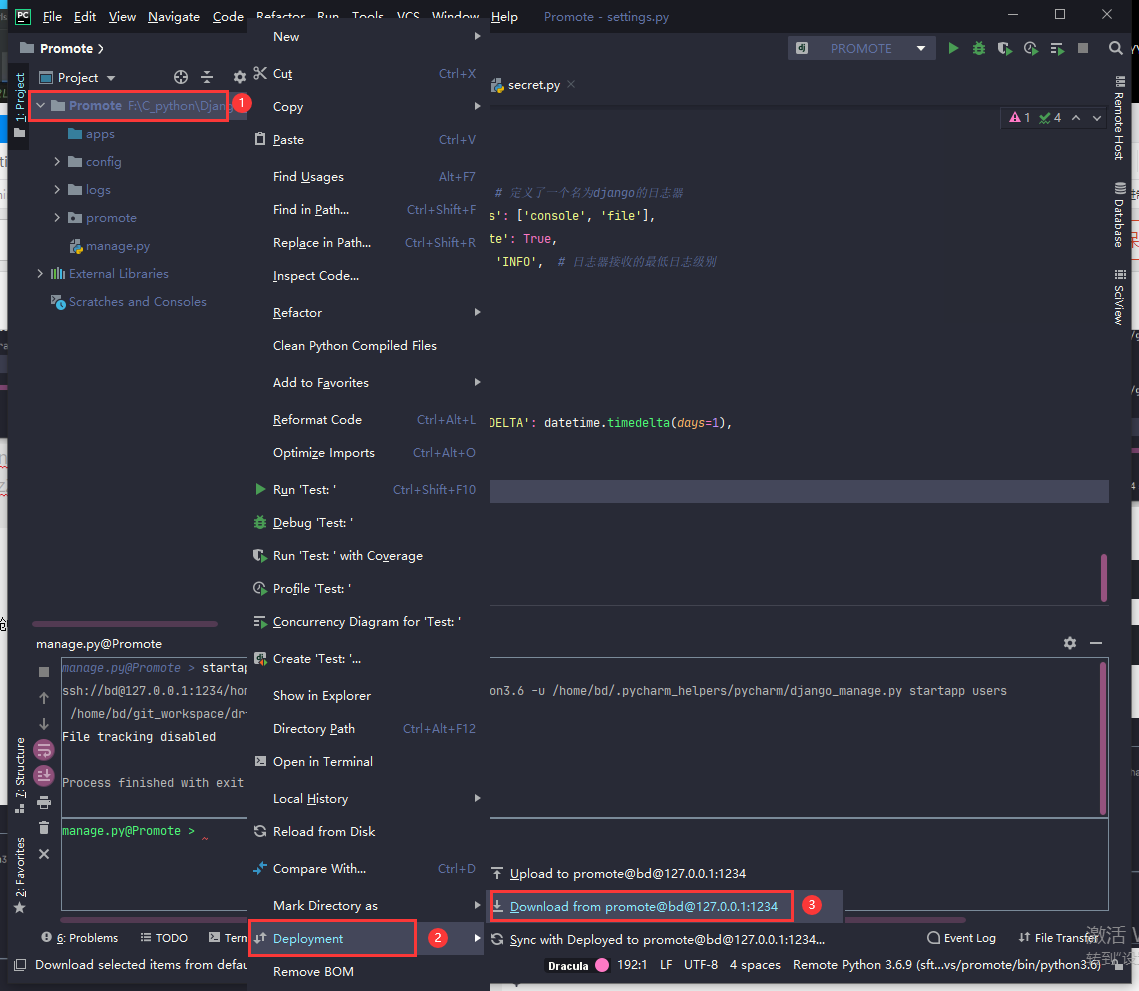Choose Deployment in the context menu
1139x991 pixels.
pyautogui.click(x=366, y=938)
